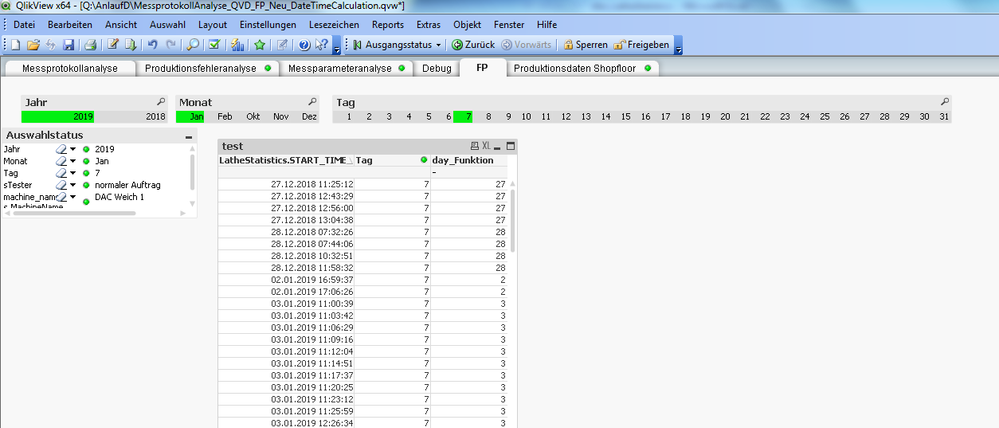The height and width of the screenshot is (428, 999).
Task: Click the day_Funktion column header
Action: pyautogui.click(x=468, y=160)
